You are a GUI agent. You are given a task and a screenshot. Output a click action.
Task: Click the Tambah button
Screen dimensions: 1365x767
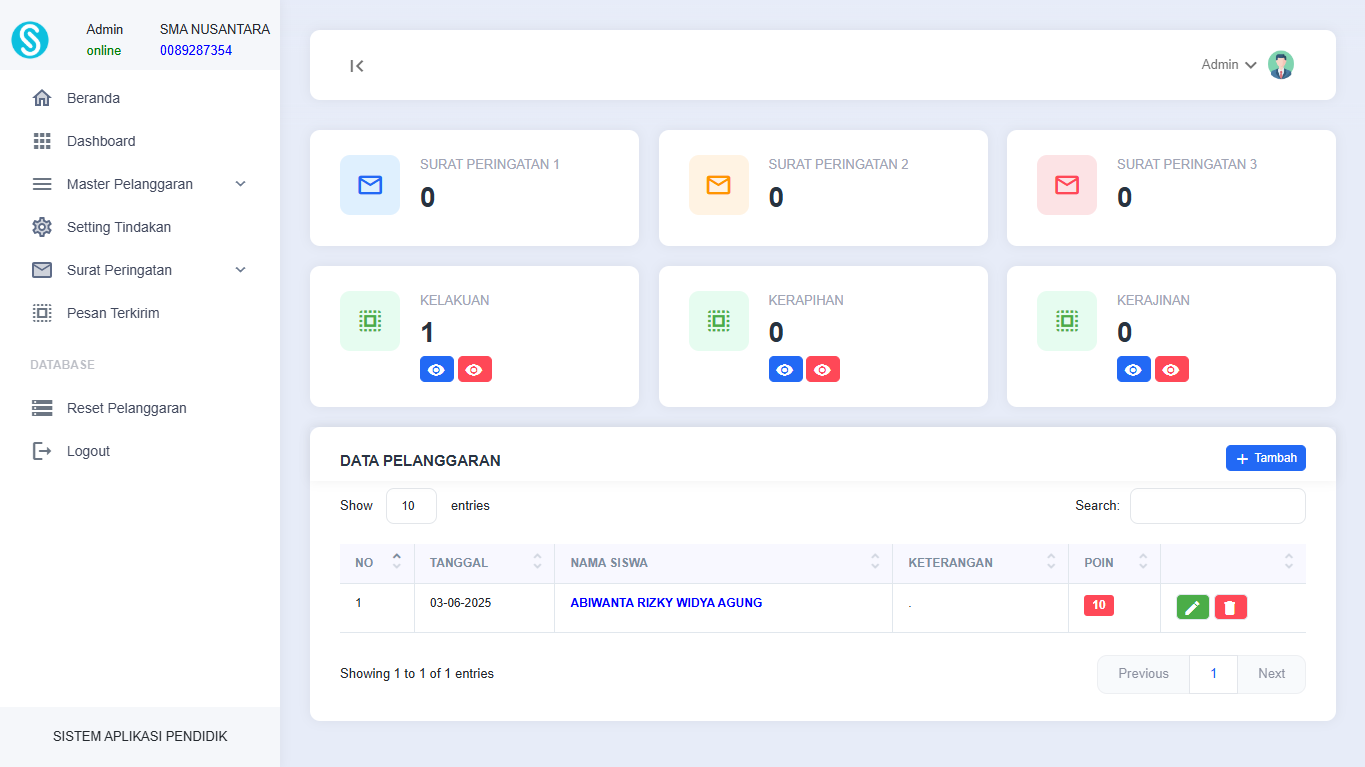tap(1265, 458)
